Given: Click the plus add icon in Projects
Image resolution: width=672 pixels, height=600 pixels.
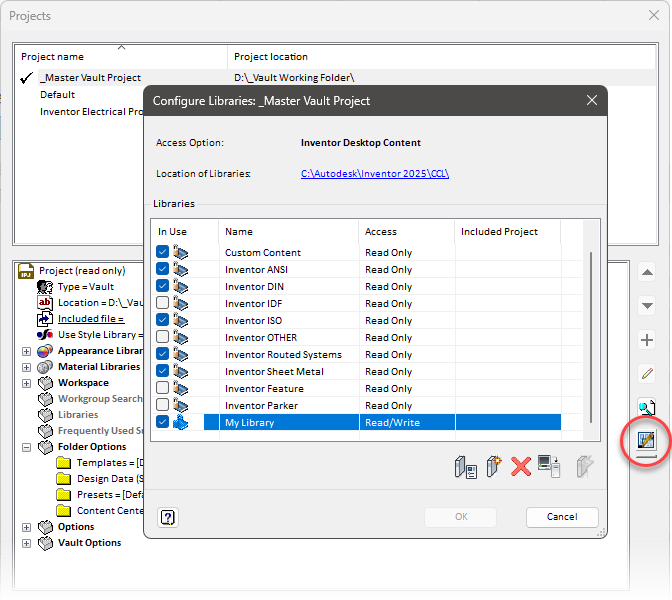Looking at the screenshot, I should pos(647,340).
